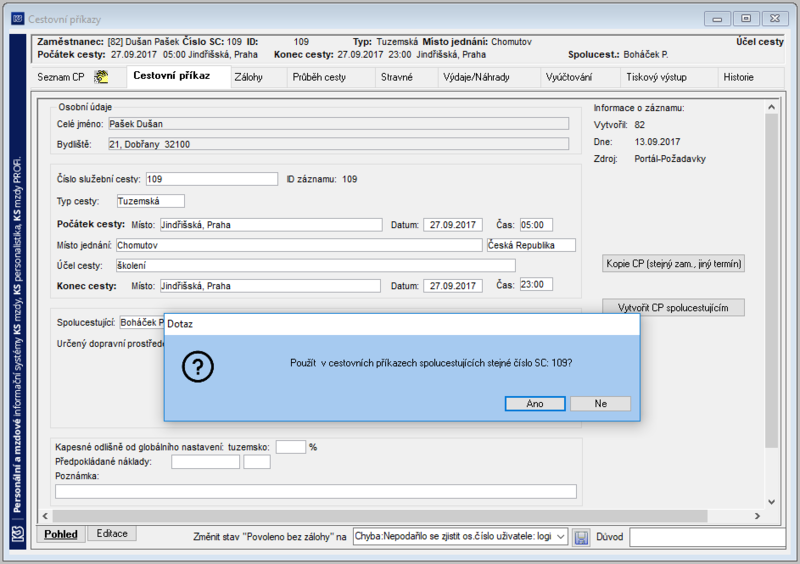Click horizontal scrollbar left arrow
Screen dimensions: 800x564
(45, 516)
